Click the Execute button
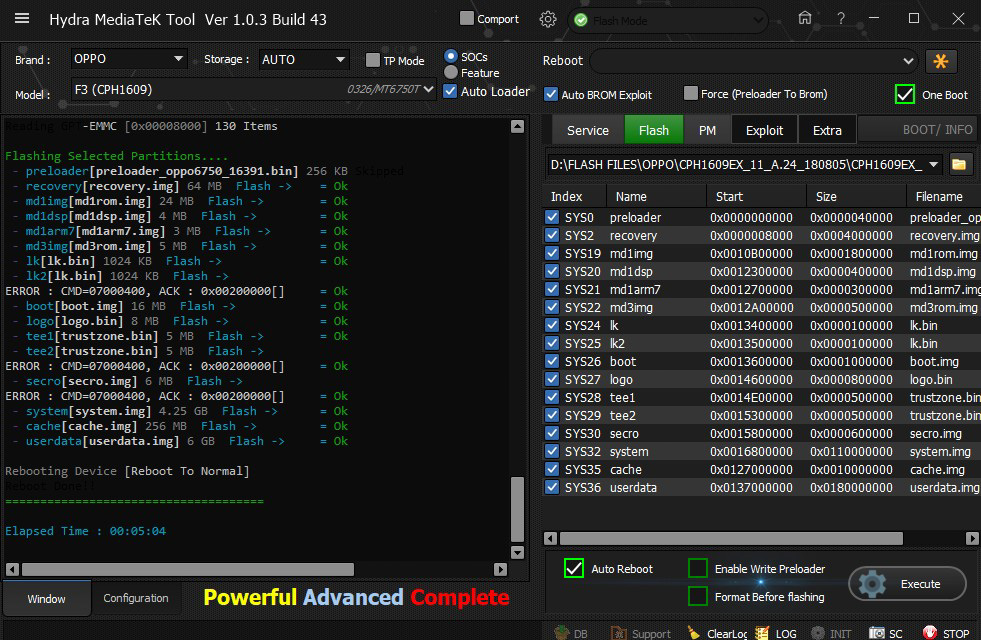981x640 pixels. click(908, 584)
